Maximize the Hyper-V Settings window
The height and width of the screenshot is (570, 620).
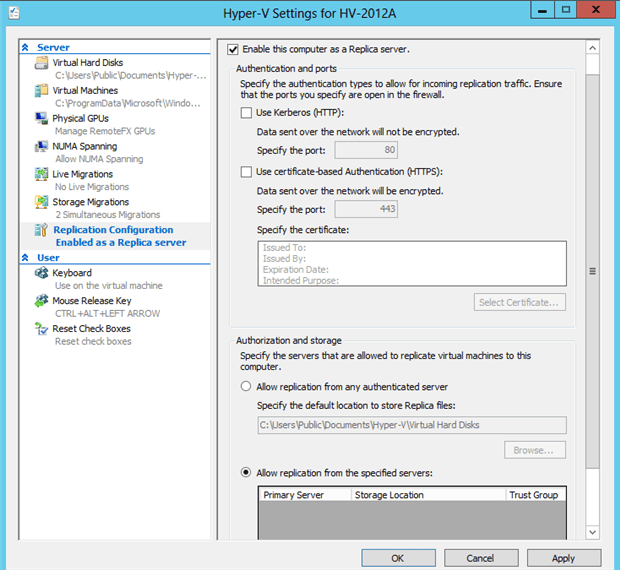[566, 10]
